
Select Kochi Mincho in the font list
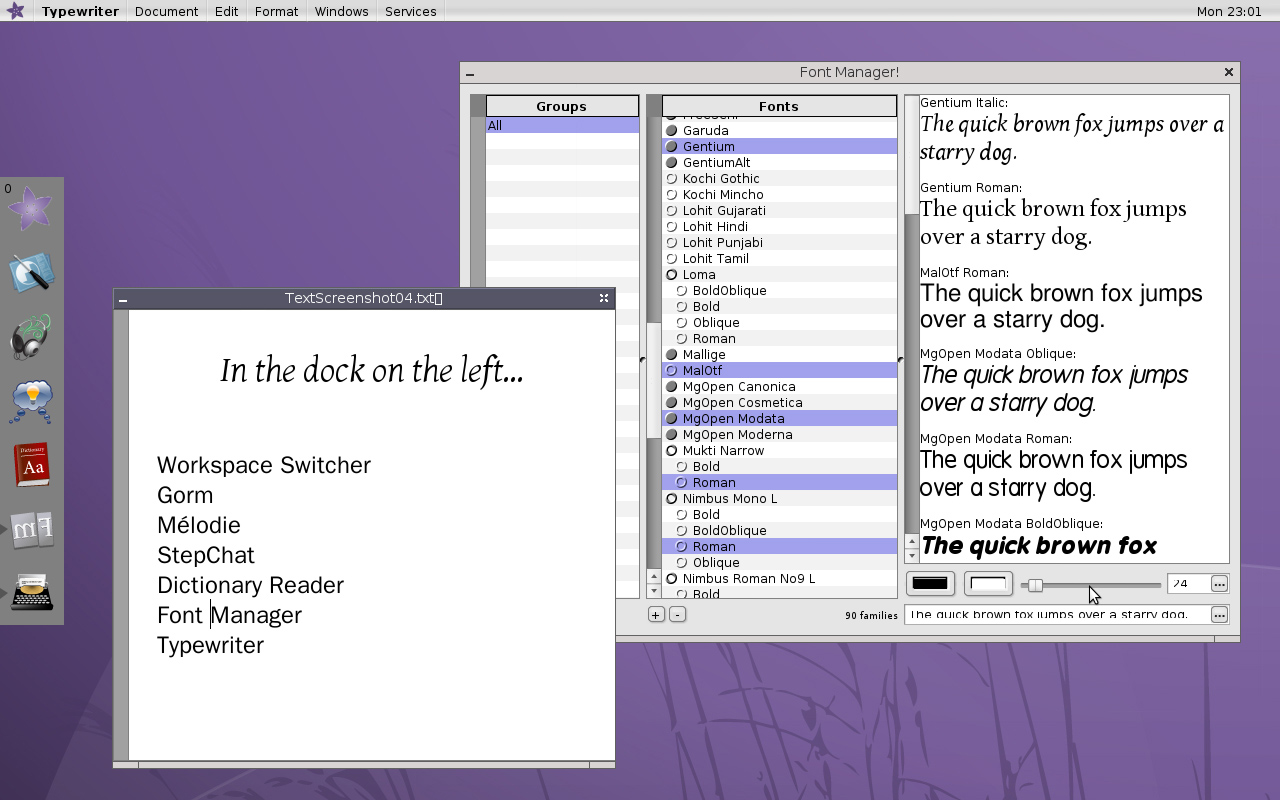(779, 195)
